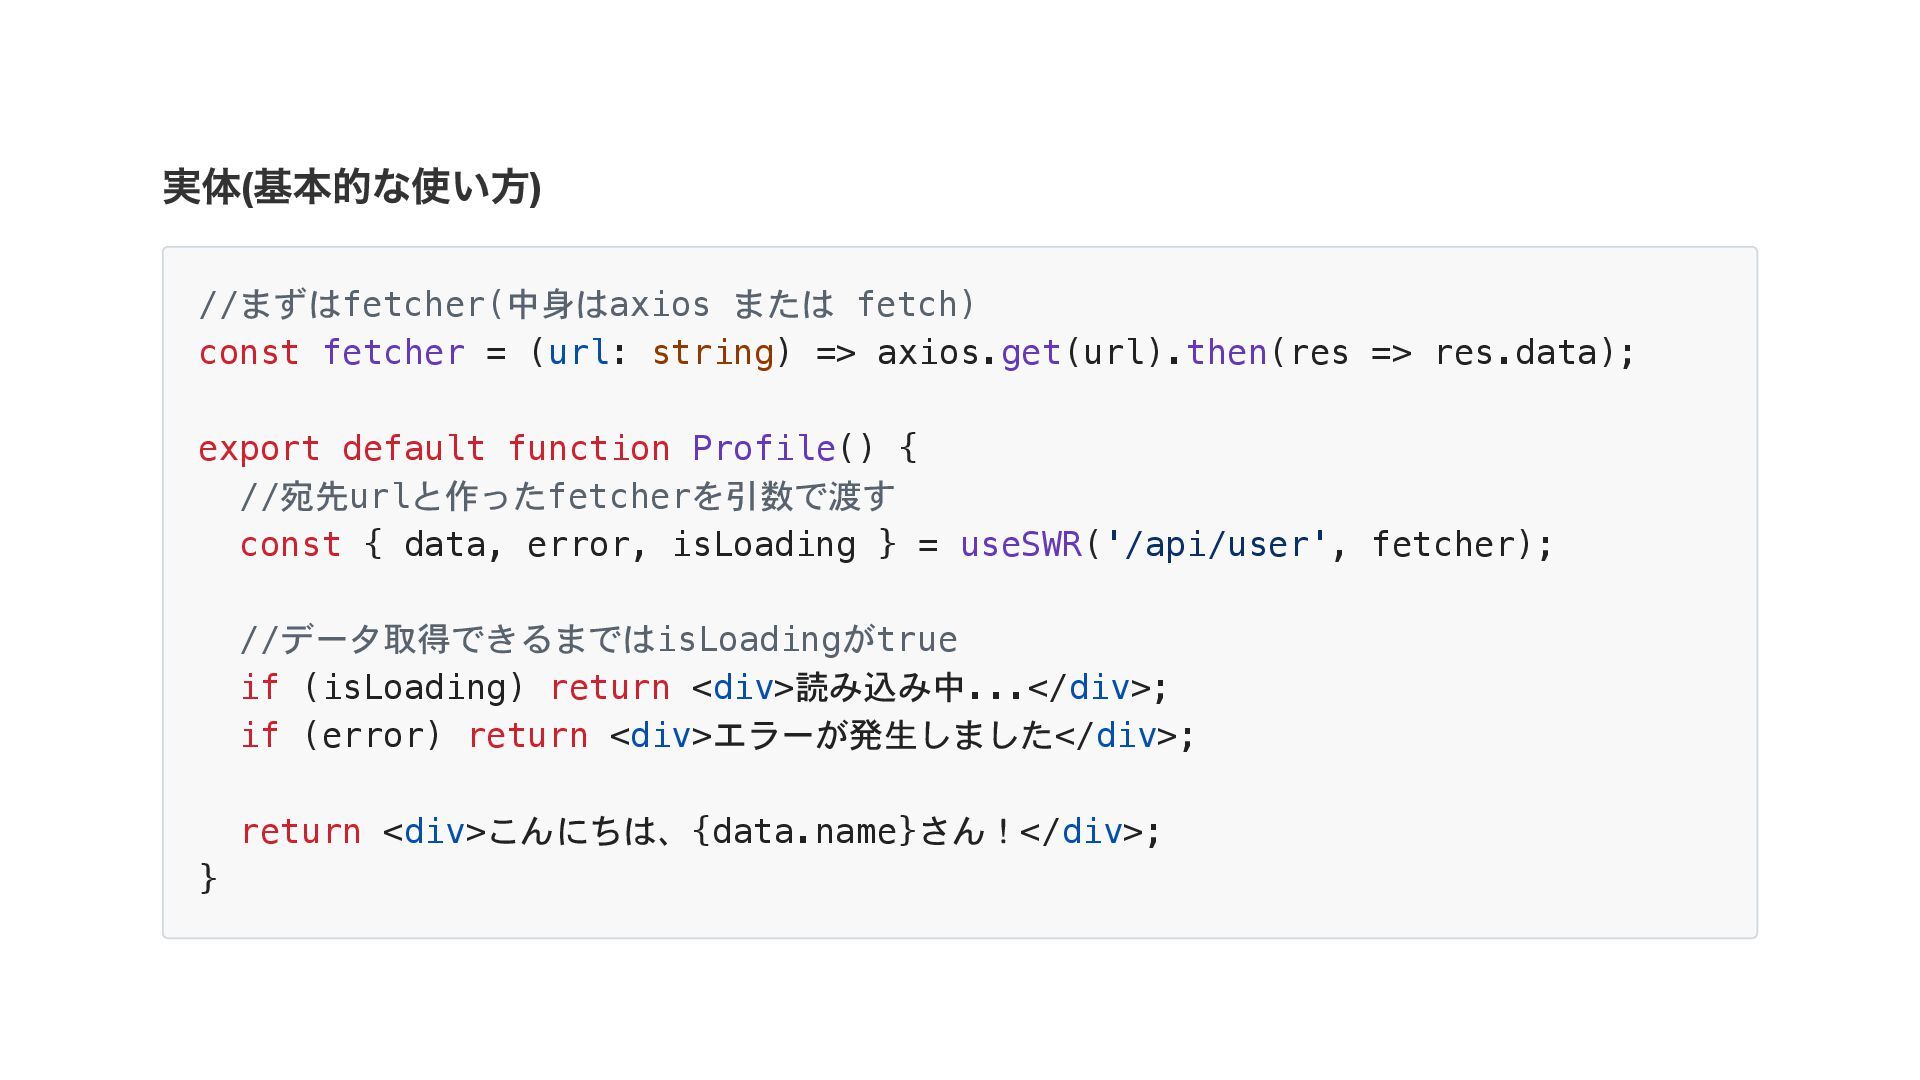Click the 読み込み中... loading text

click(910, 688)
